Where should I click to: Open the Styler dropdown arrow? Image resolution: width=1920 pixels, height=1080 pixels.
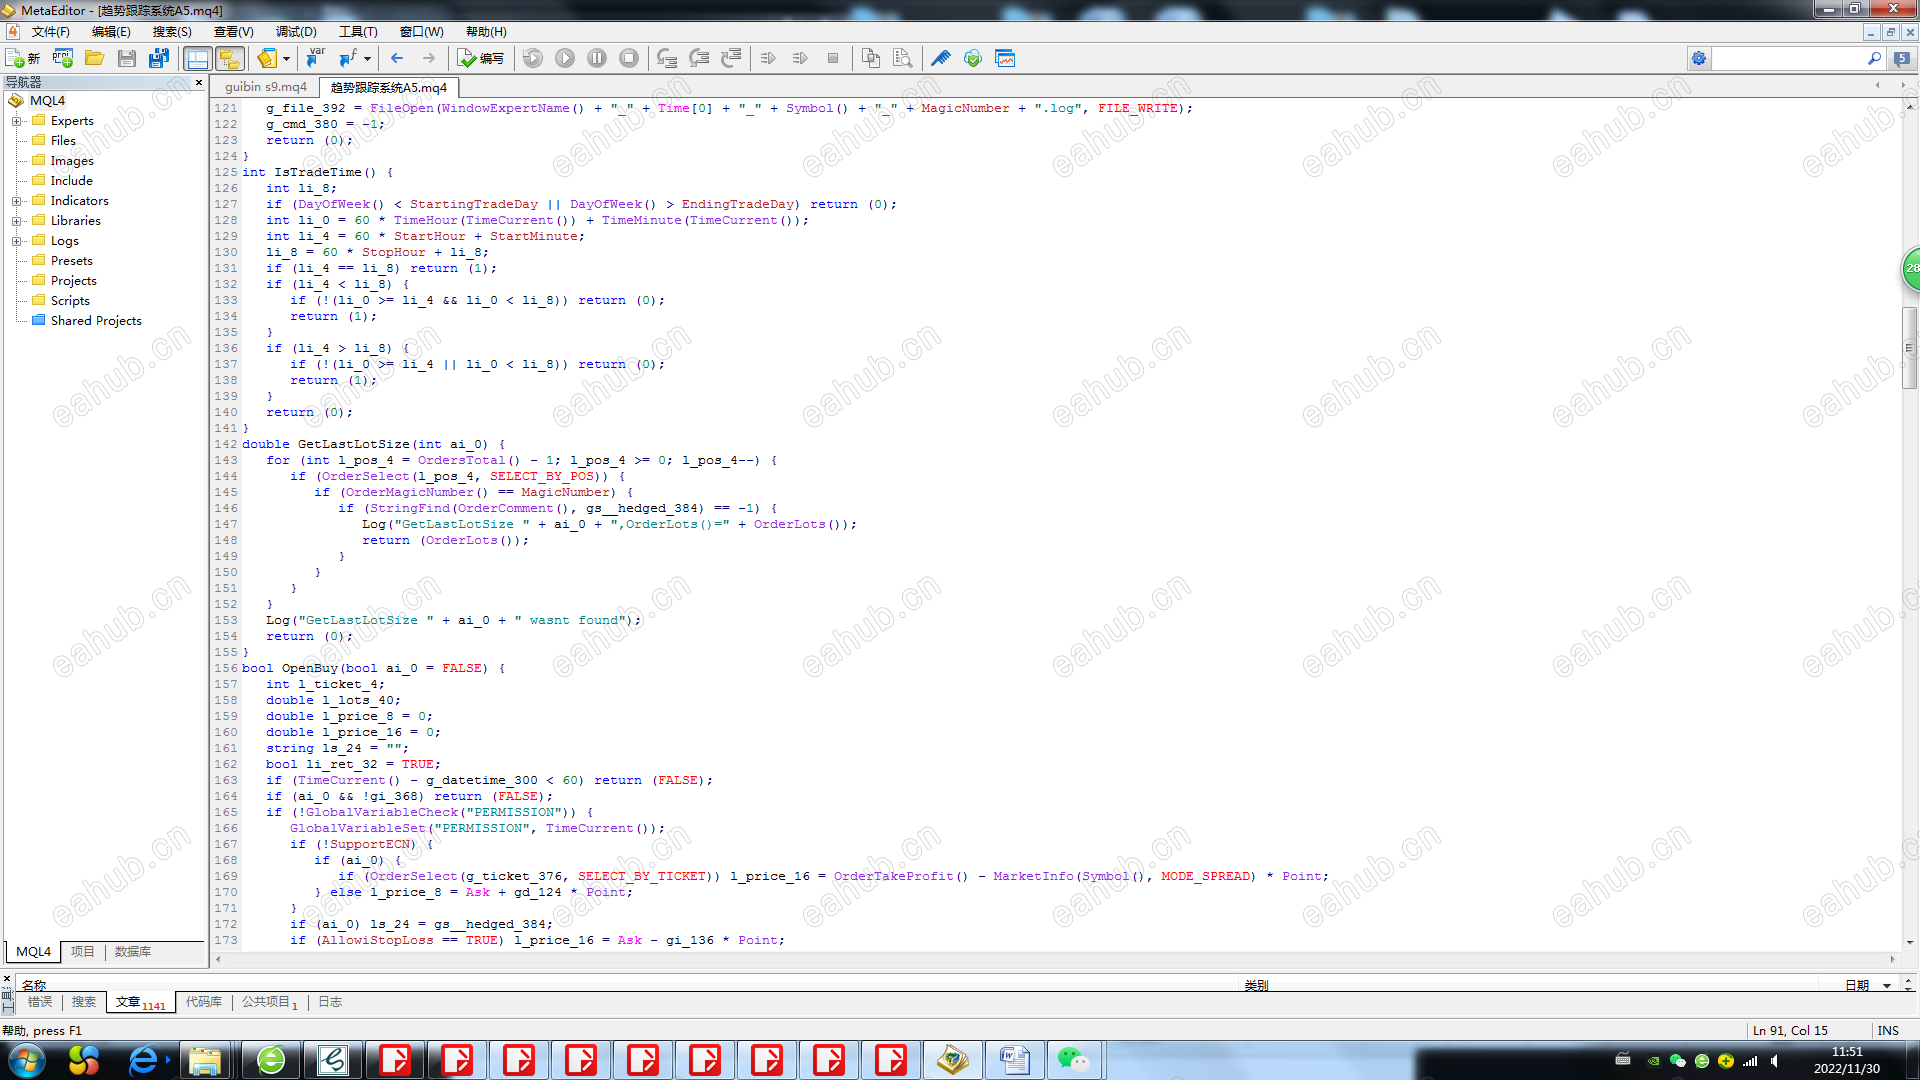point(286,58)
